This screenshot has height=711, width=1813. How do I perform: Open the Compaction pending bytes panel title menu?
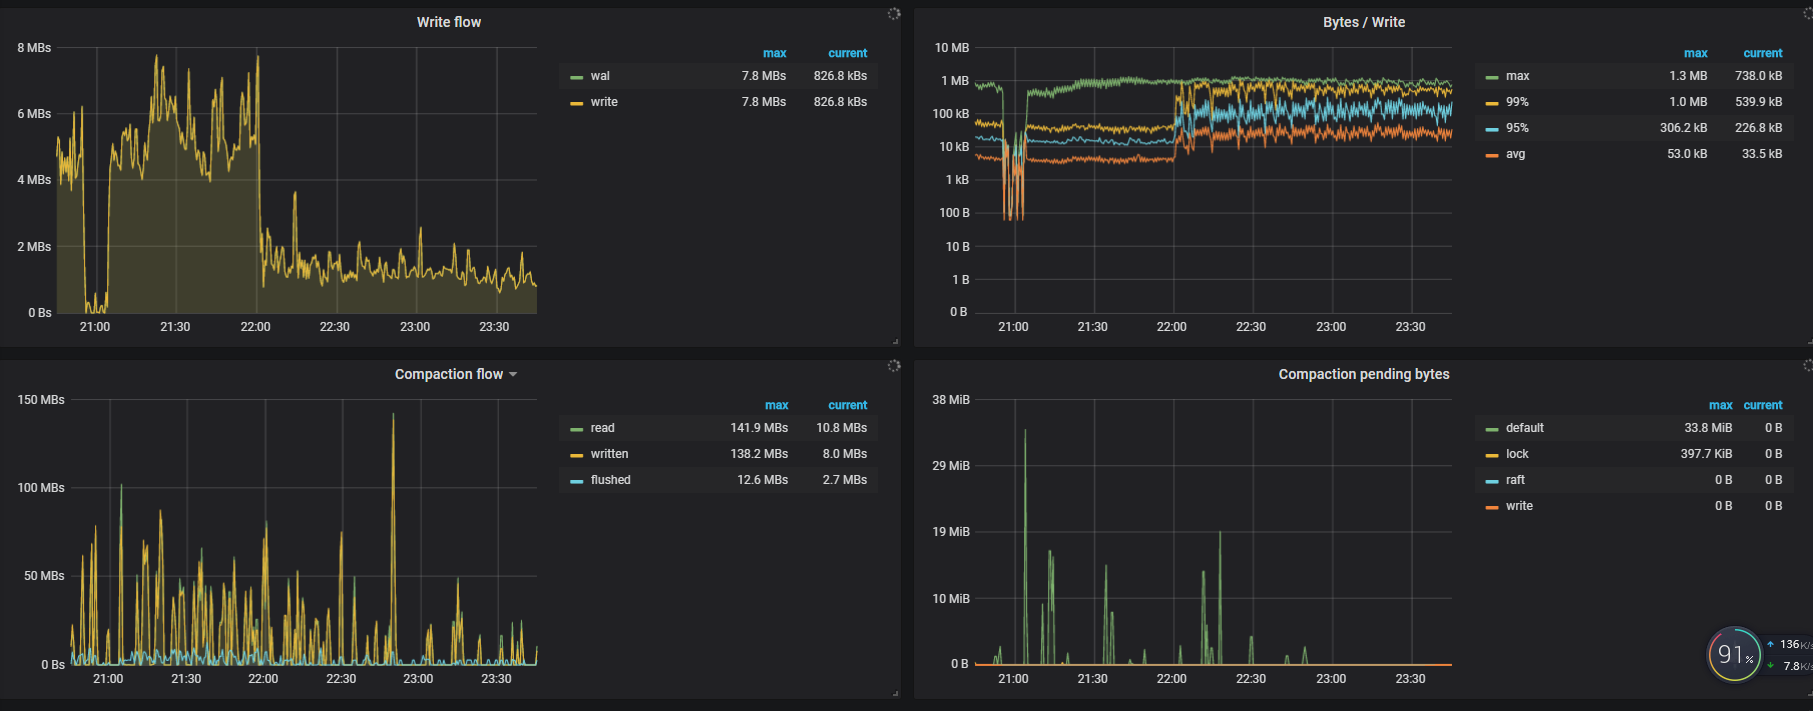tap(1363, 374)
